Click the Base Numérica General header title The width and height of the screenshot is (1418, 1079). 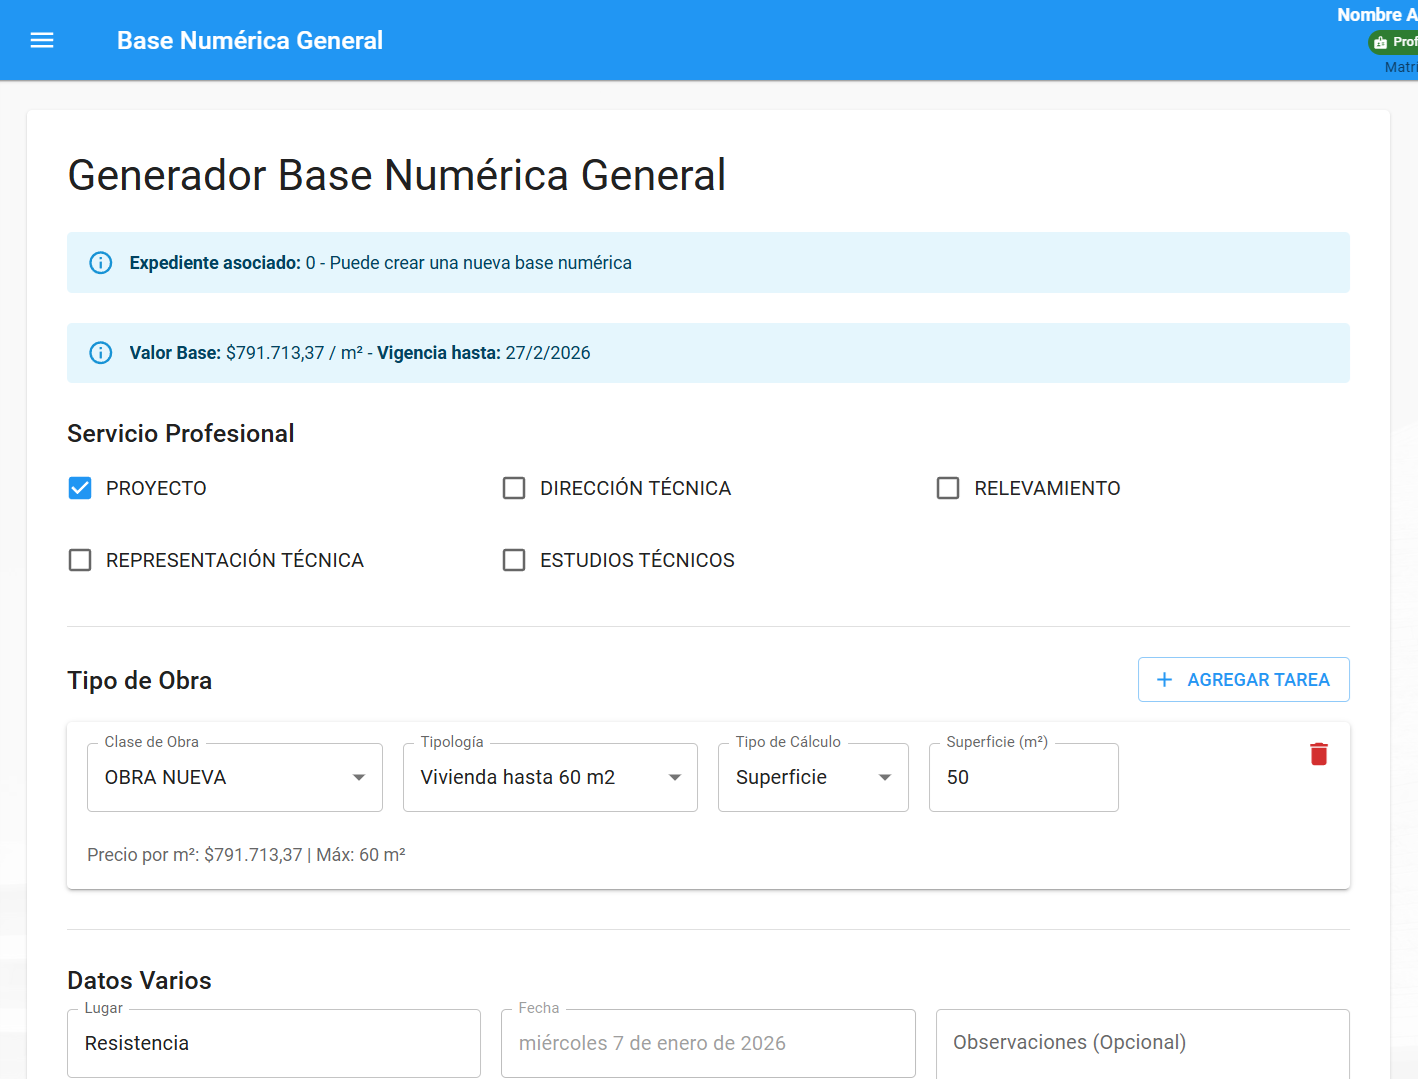coord(249,40)
